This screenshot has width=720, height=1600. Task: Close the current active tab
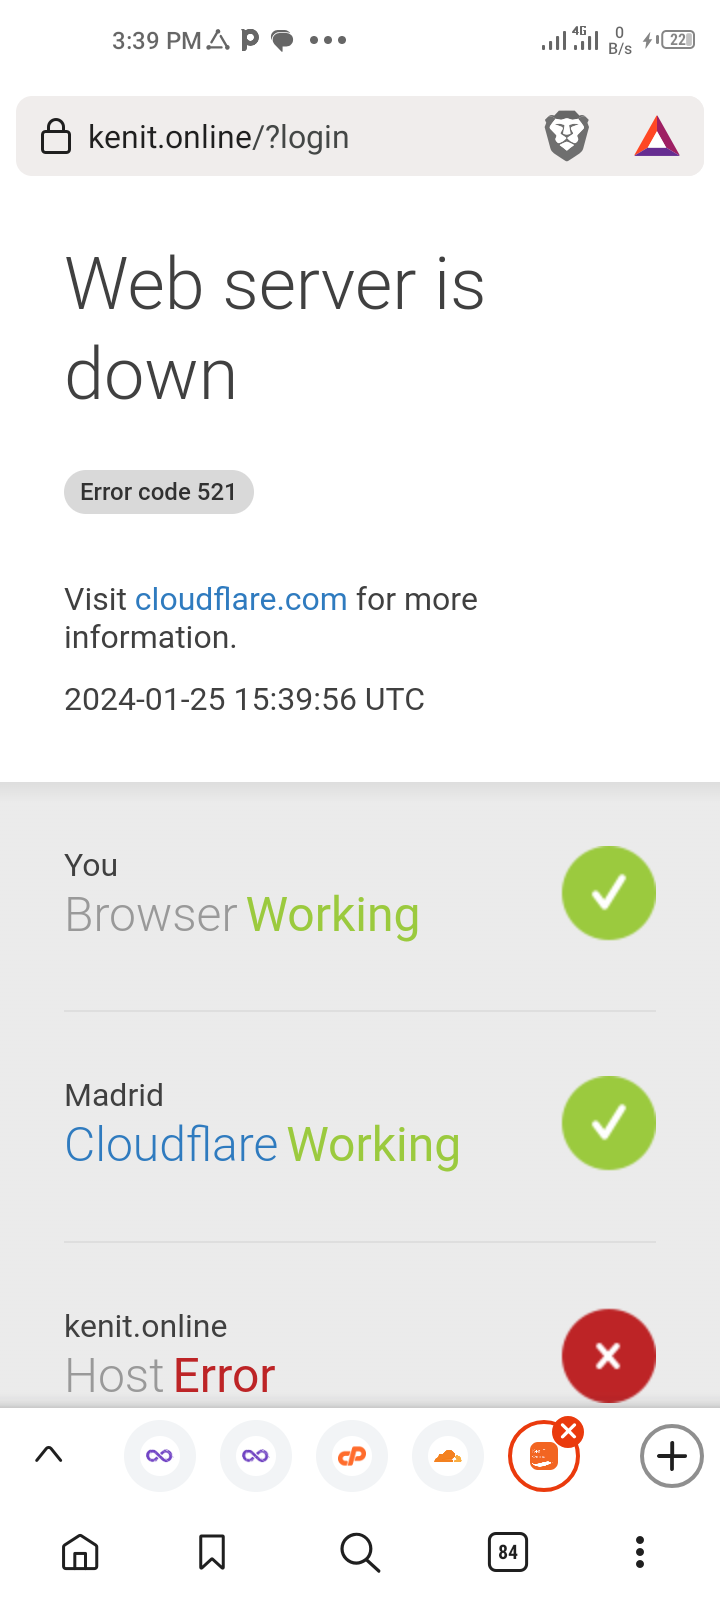569,1431
